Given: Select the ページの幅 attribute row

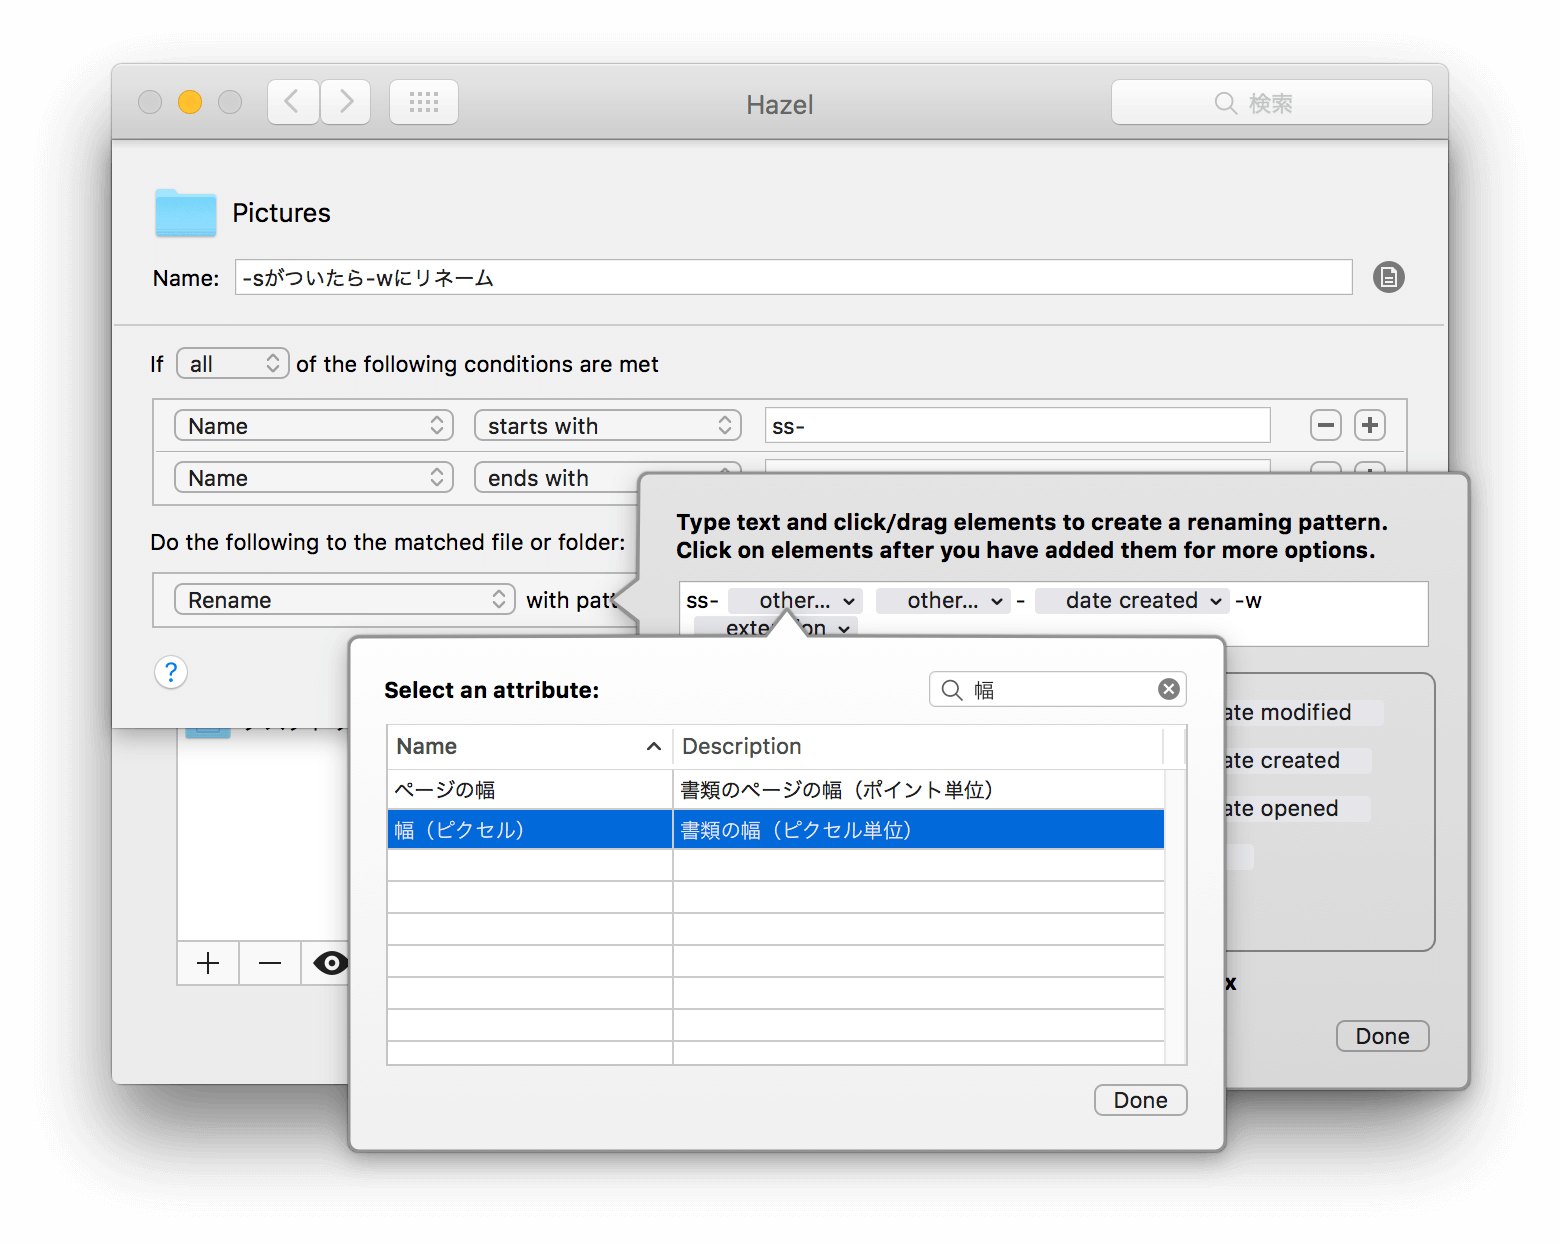Looking at the screenshot, I should tap(776, 789).
